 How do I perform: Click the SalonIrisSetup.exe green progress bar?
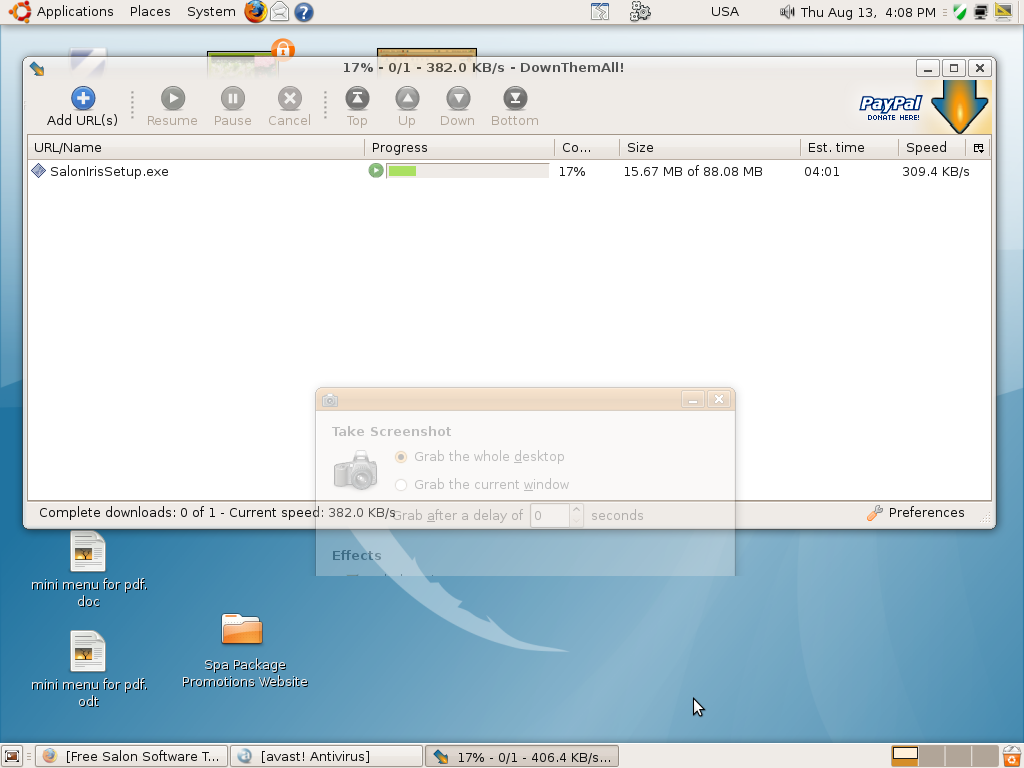point(468,171)
